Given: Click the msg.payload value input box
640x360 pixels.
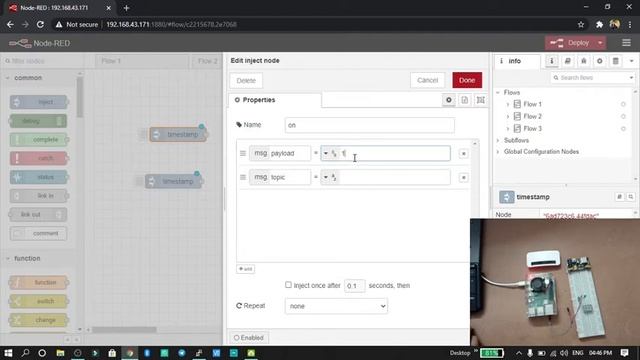Looking at the screenshot, I should click(394, 153).
